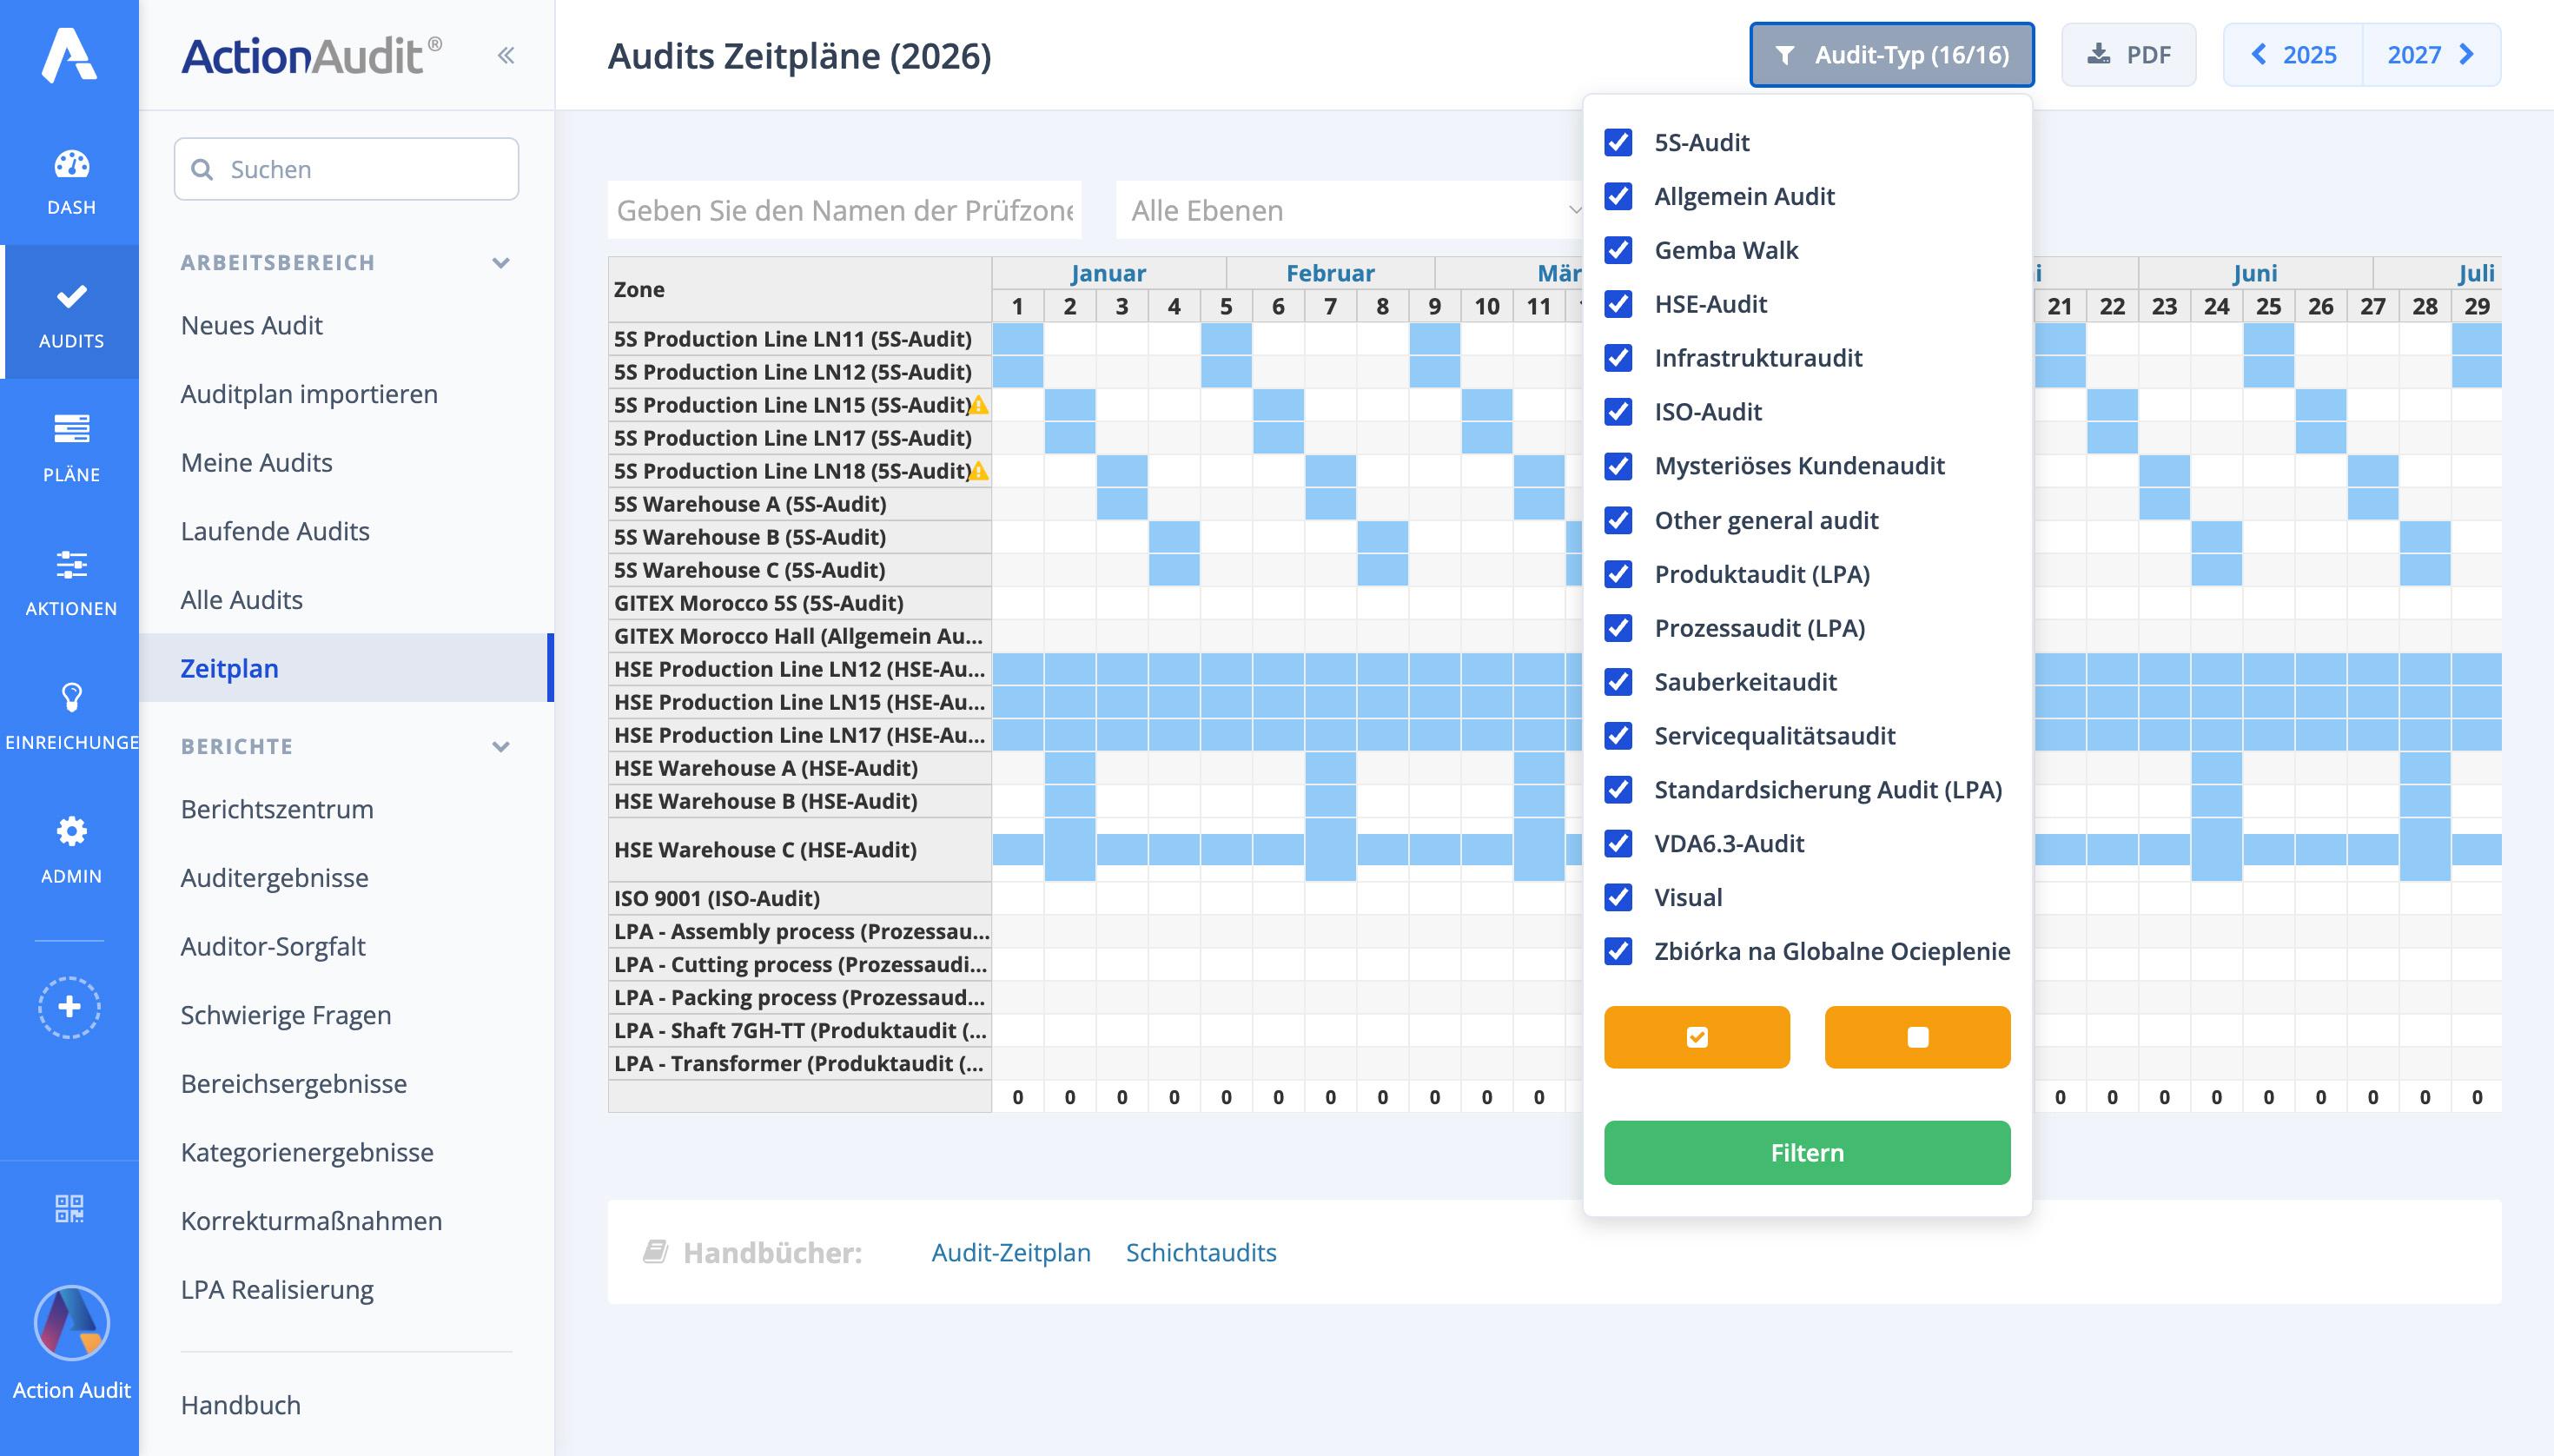Open the Schichtaudits handbook link
The image size is (2554, 1456).
pyautogui.click(x=1201, y=1252)
